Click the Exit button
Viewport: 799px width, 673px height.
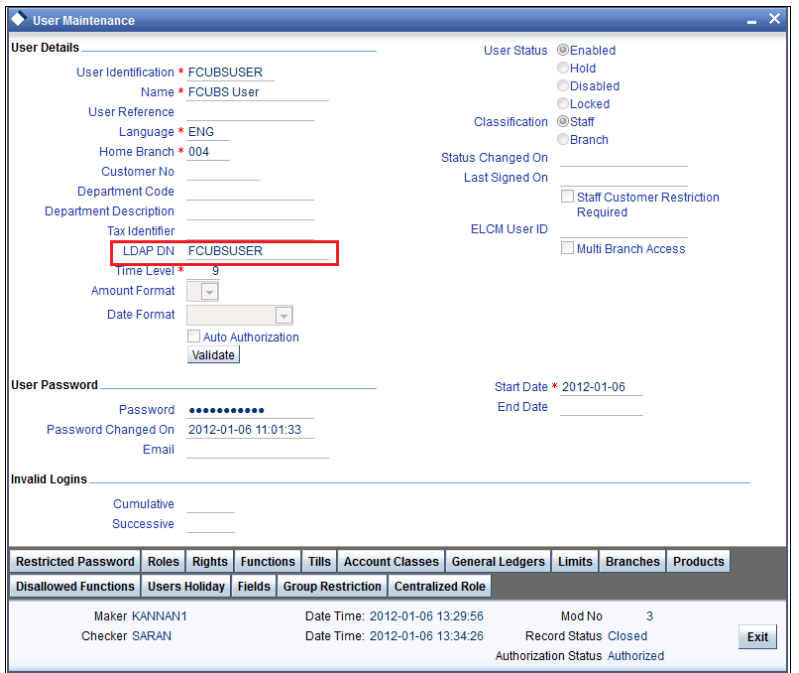coord(757,637)
